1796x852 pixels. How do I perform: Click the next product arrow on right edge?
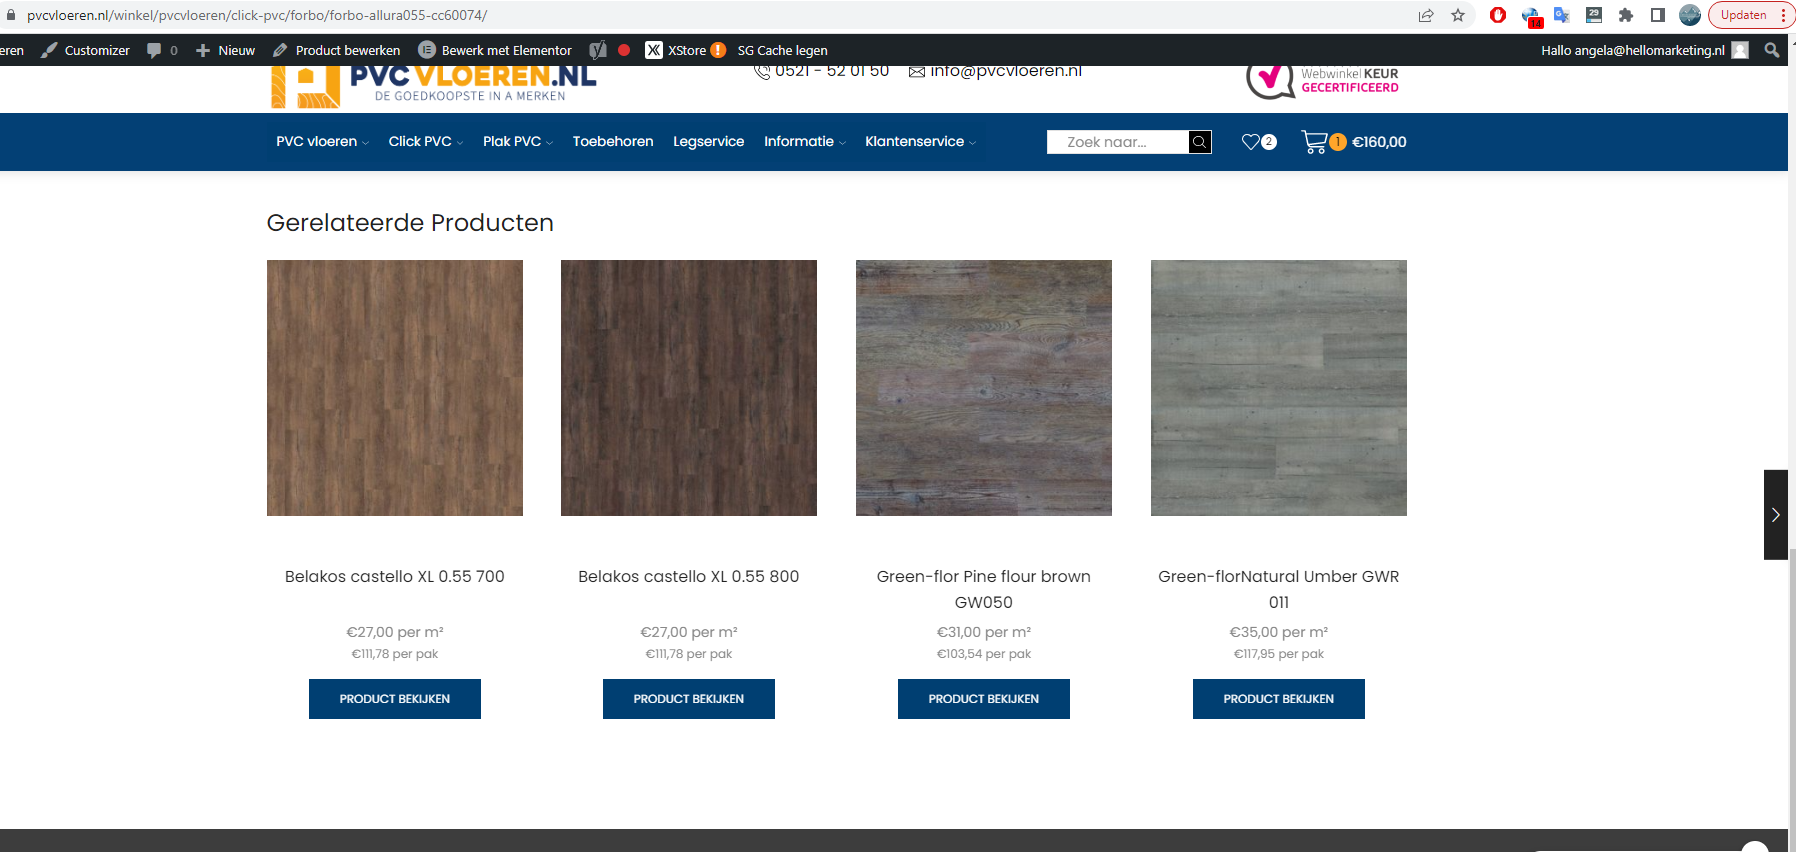[x=1776, y=515]
